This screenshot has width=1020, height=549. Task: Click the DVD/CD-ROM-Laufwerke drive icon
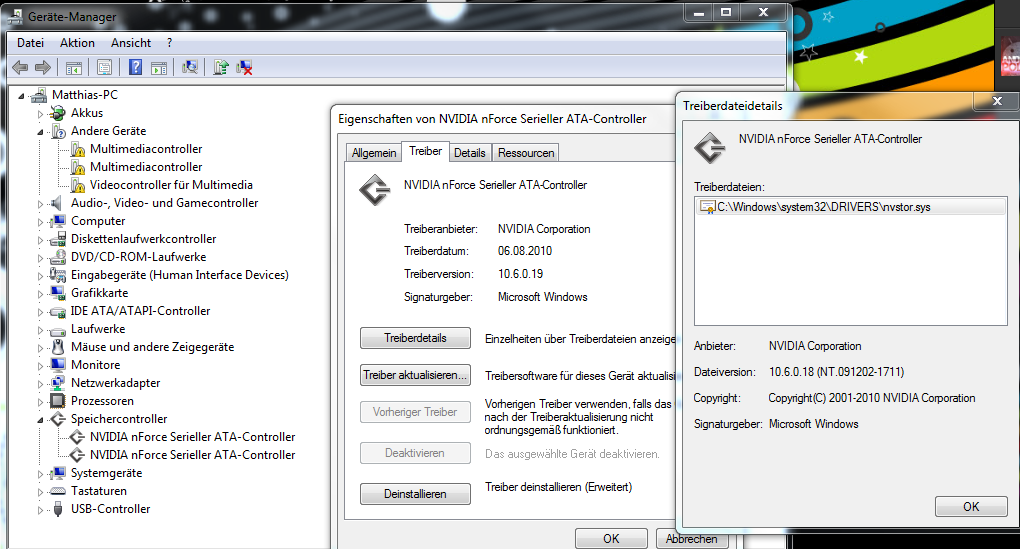pos(58,257)
